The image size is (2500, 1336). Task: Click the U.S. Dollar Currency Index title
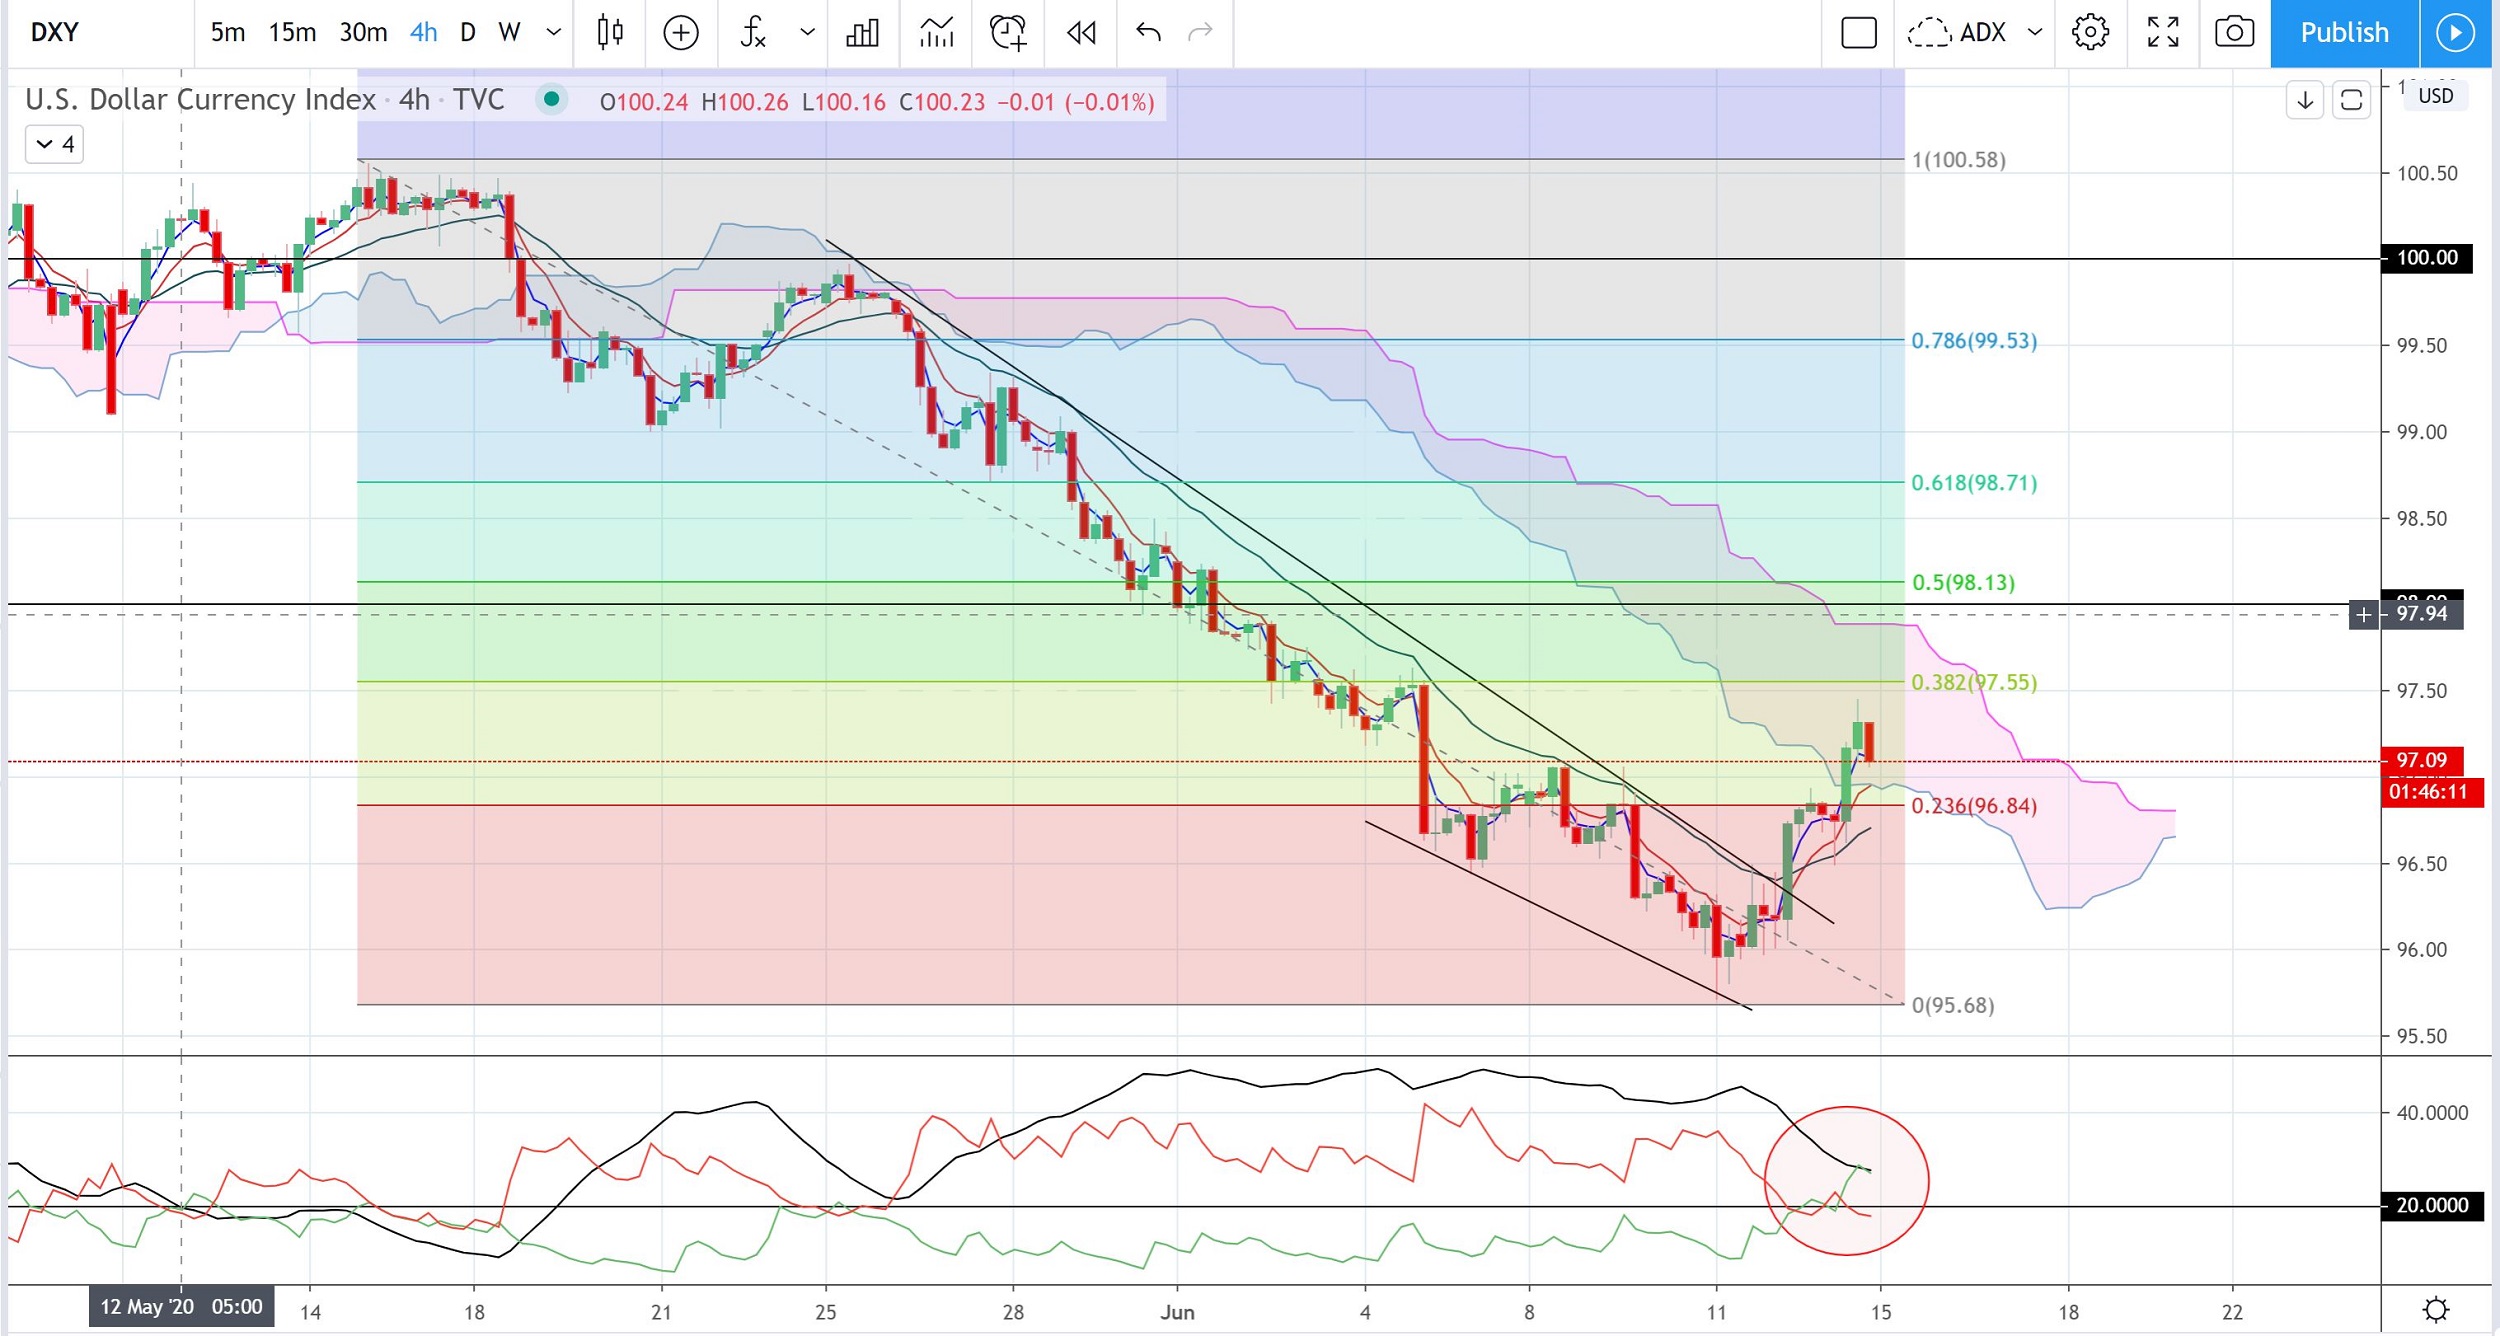click(200, 99)
